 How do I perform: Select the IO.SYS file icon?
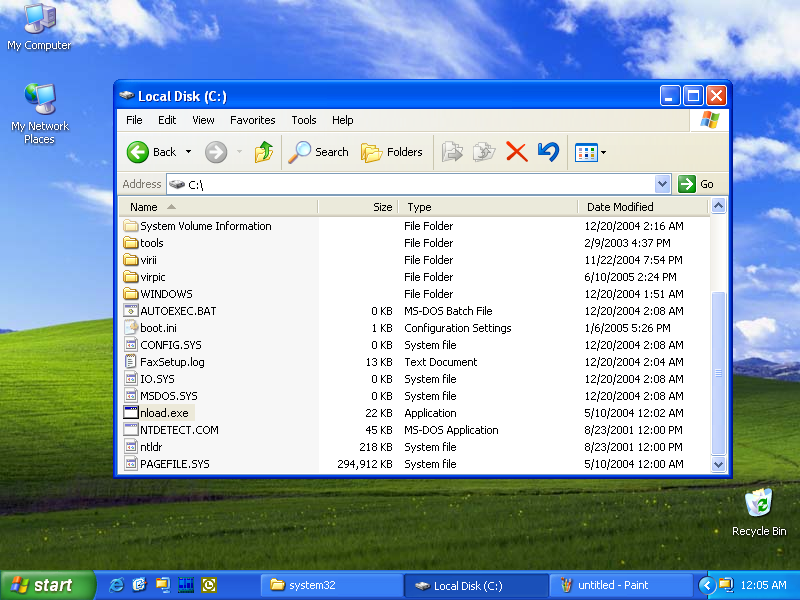131,379
